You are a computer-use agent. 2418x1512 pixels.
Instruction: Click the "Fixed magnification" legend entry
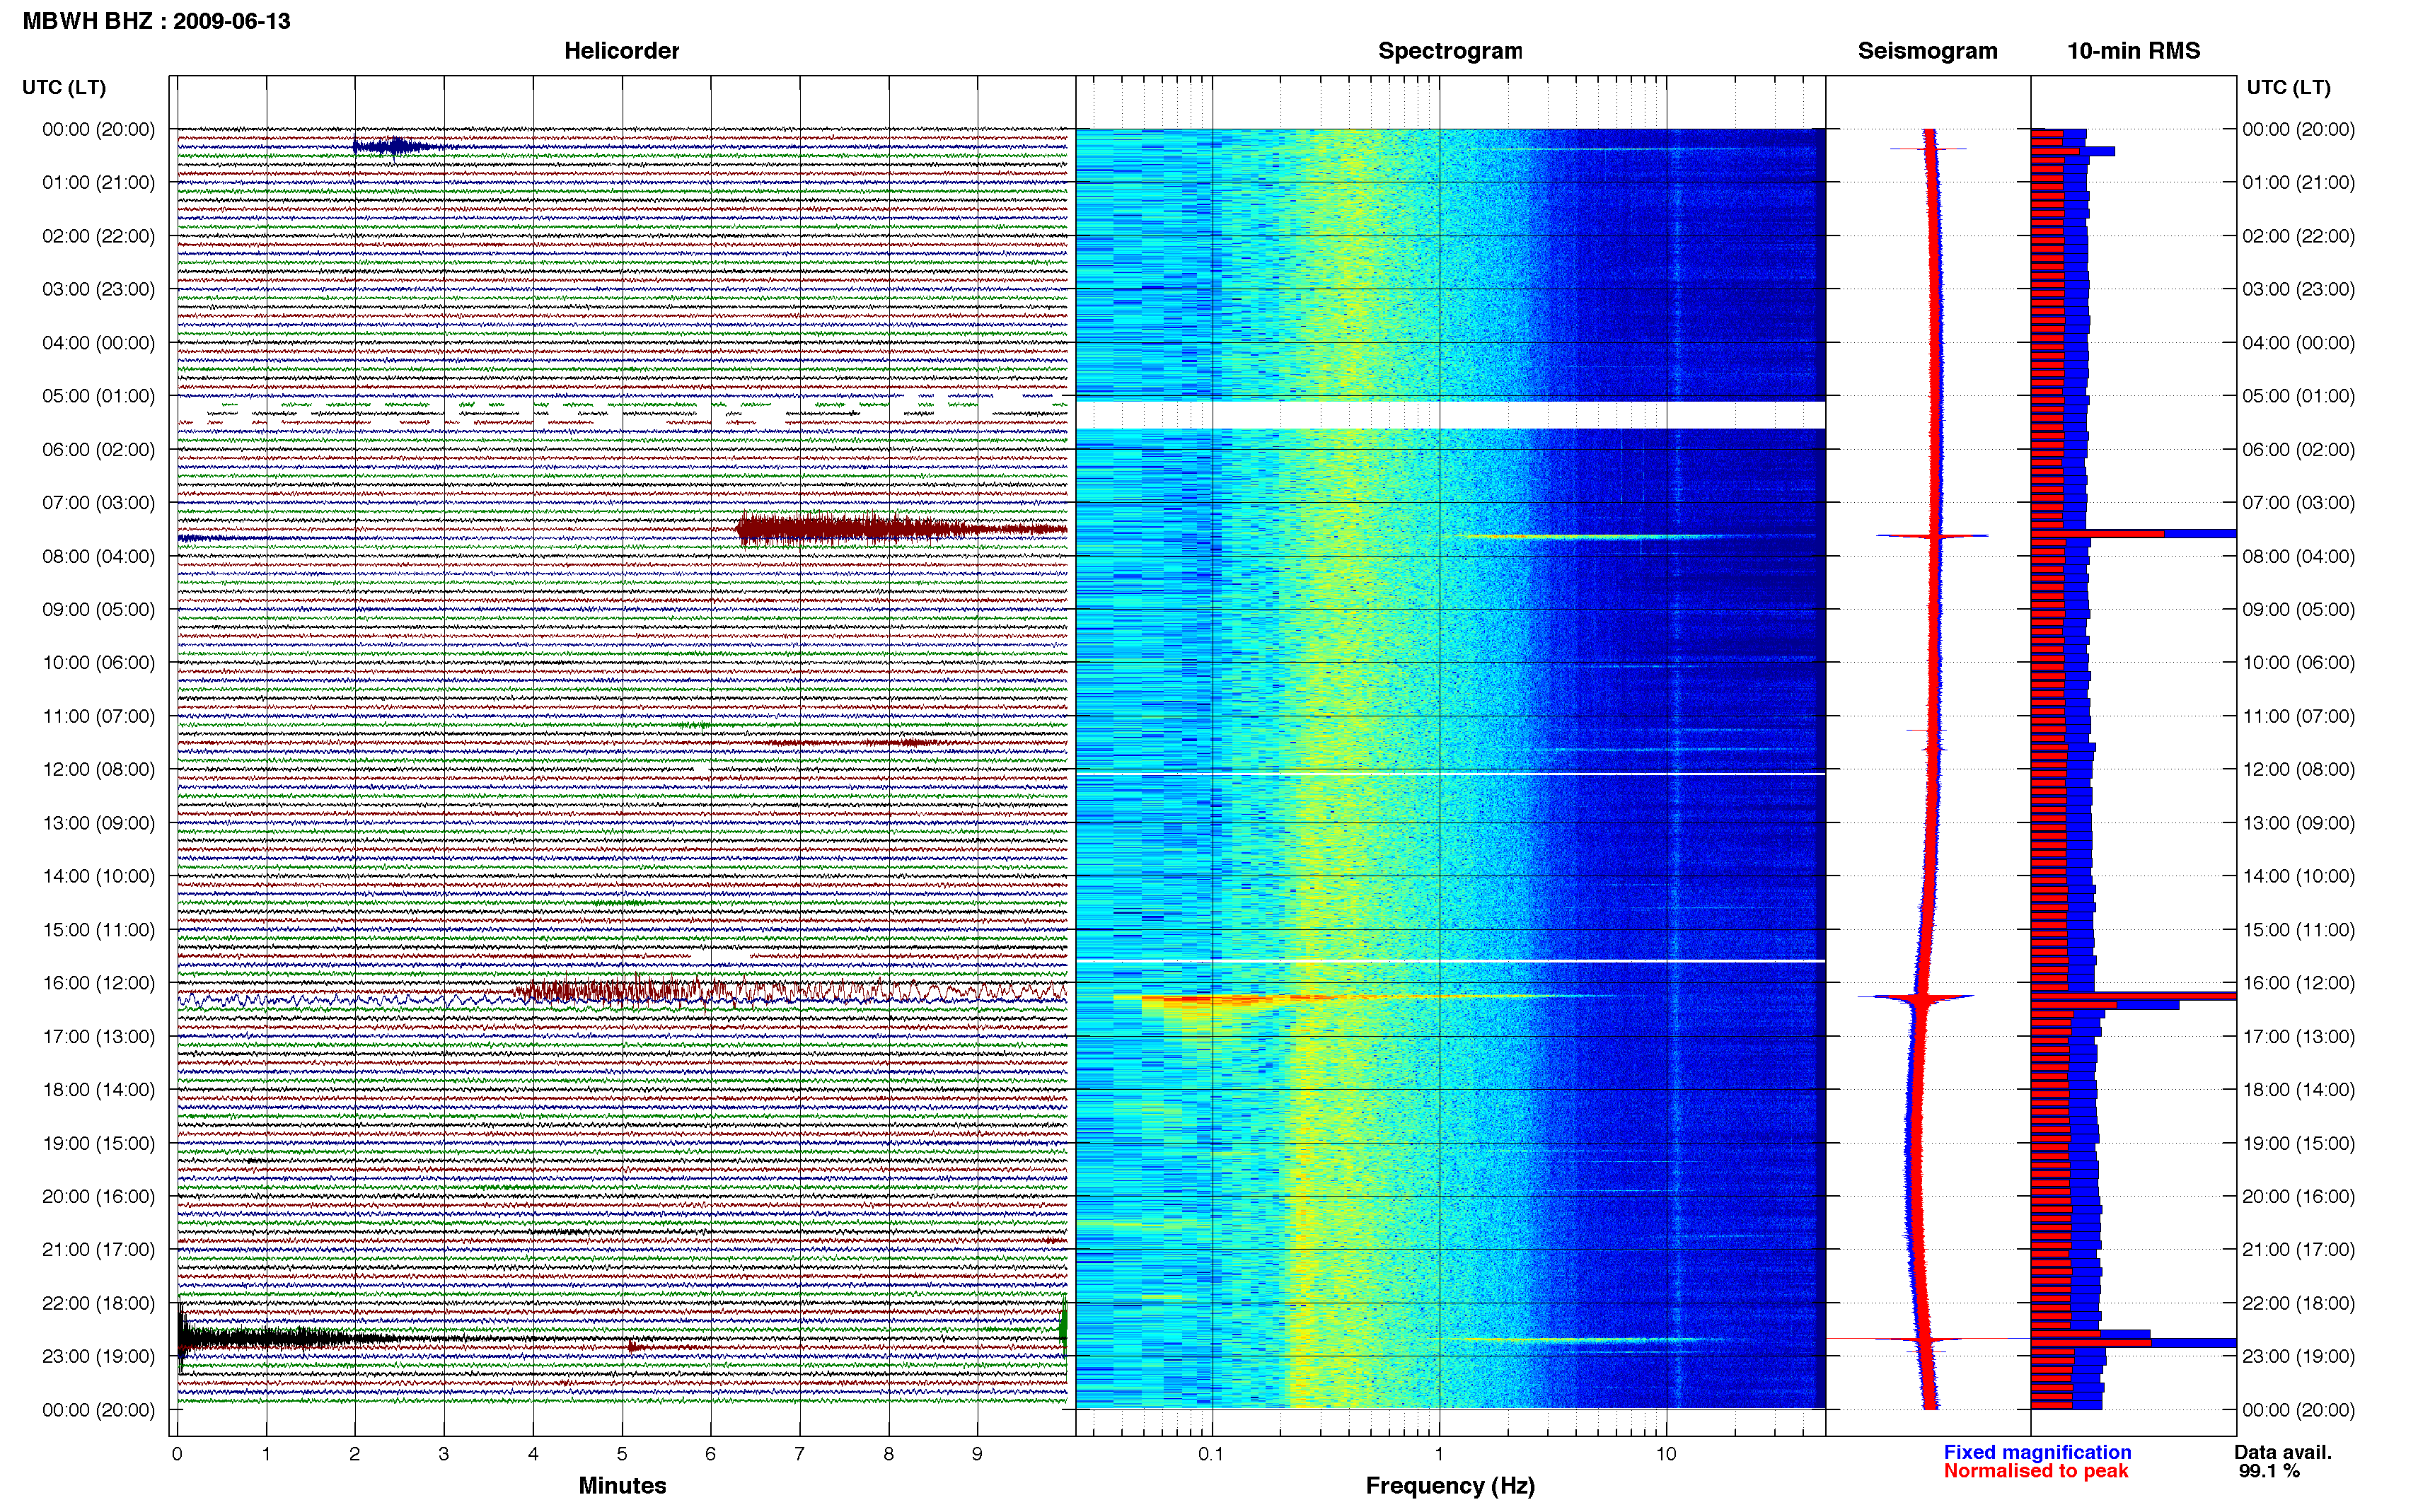tap(2037, 1452)
